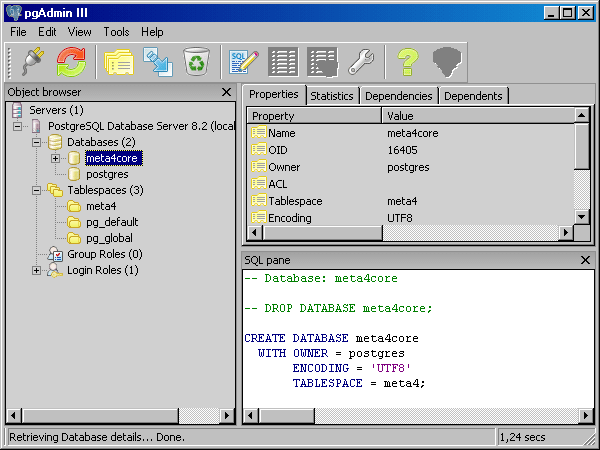The width and height of the screenshot is (600, 450).
Task: Select the postgres database label in tree
Action: click(107, 174)
